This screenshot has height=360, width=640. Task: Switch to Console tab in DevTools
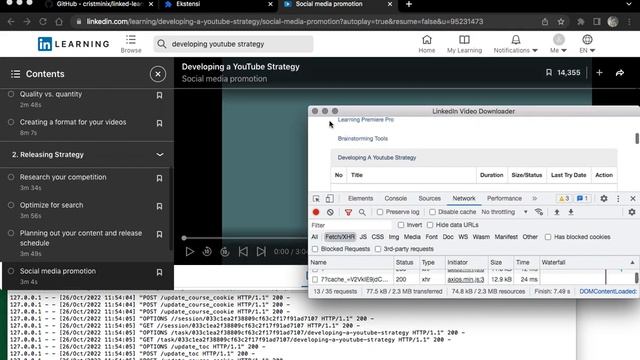[x=396, y=198]
